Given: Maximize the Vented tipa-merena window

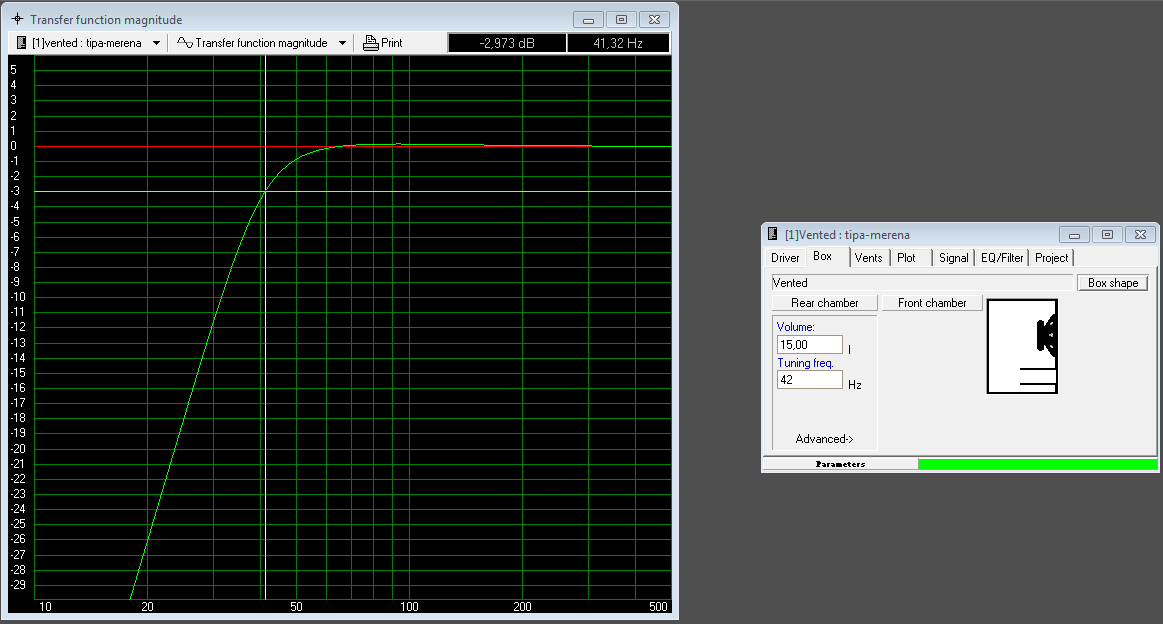Looking at the screenshot, I should pos(1107,235).
